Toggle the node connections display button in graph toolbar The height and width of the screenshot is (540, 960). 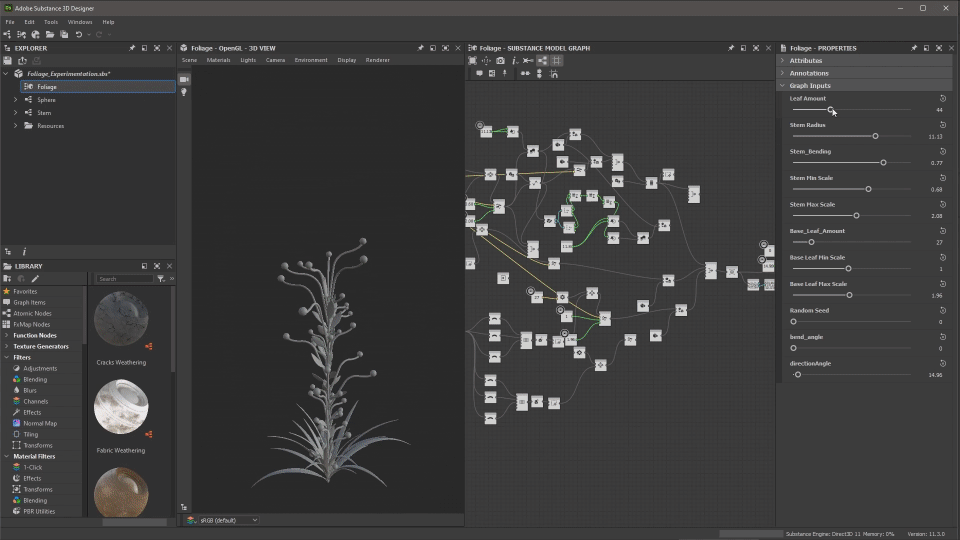pos(542,61)
